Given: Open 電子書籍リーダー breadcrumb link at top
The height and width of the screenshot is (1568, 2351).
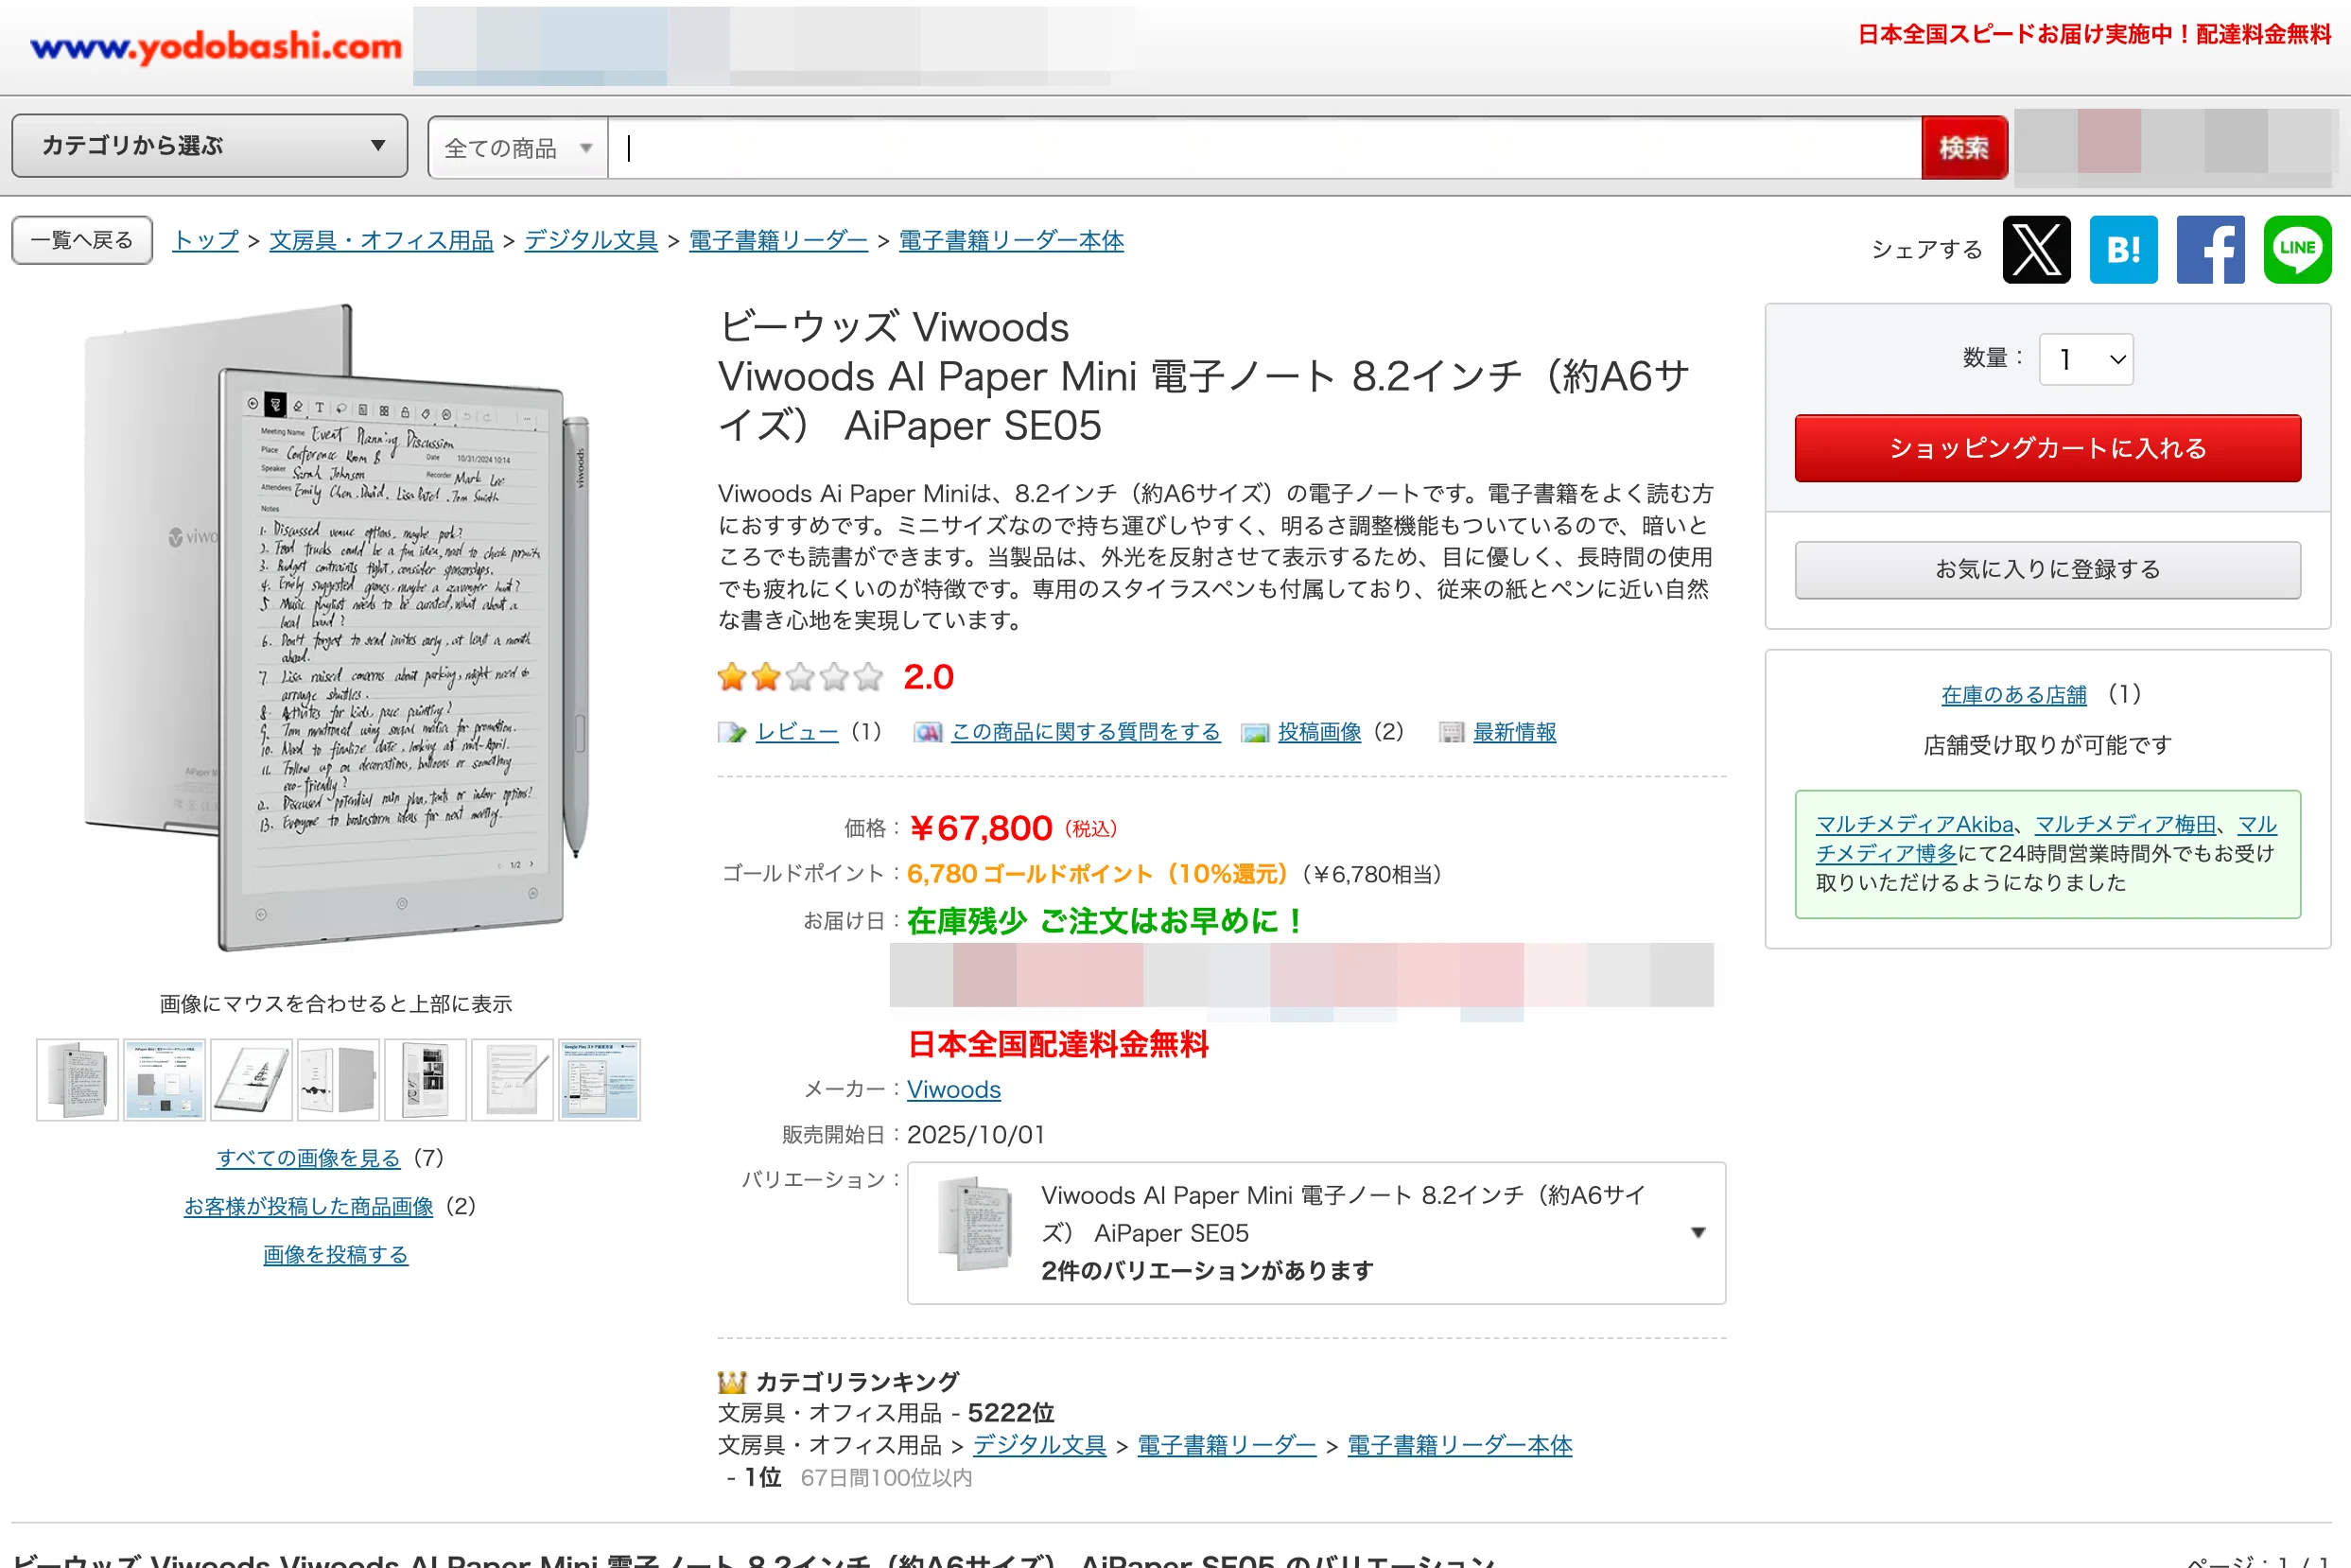Looking at the screenshot, I should (778, 240).
